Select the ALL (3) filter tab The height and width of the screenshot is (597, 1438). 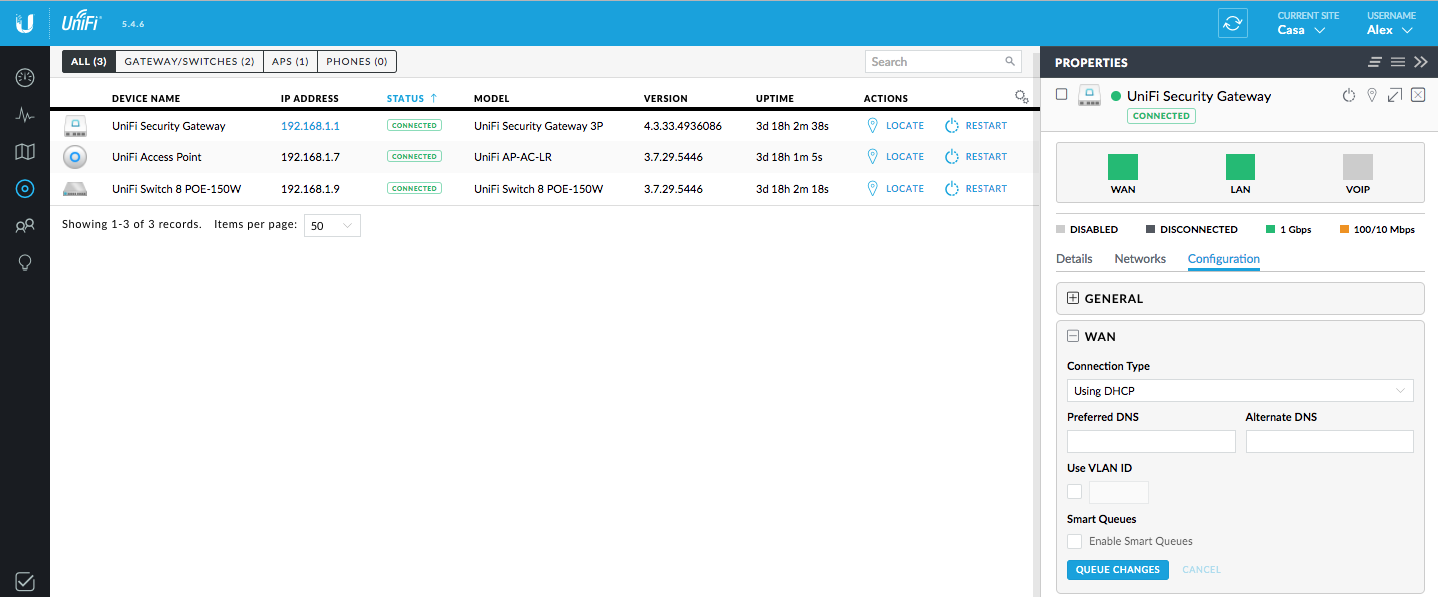[89, 62]
